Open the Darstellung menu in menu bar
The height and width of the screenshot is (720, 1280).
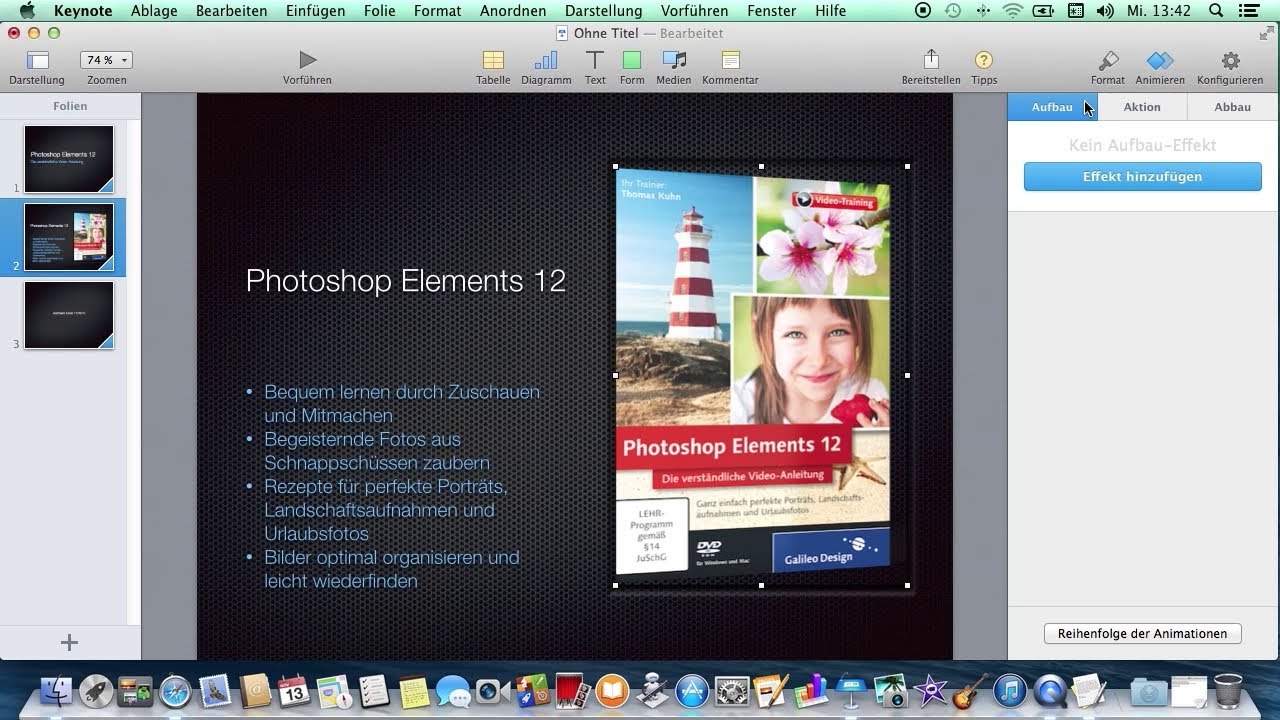point(603,11)
